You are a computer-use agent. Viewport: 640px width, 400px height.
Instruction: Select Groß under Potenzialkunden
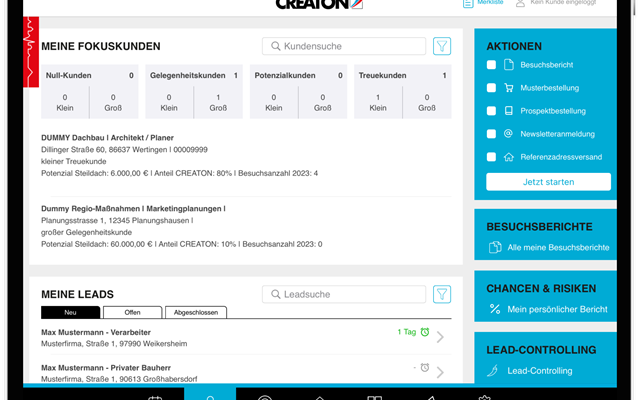323,102
